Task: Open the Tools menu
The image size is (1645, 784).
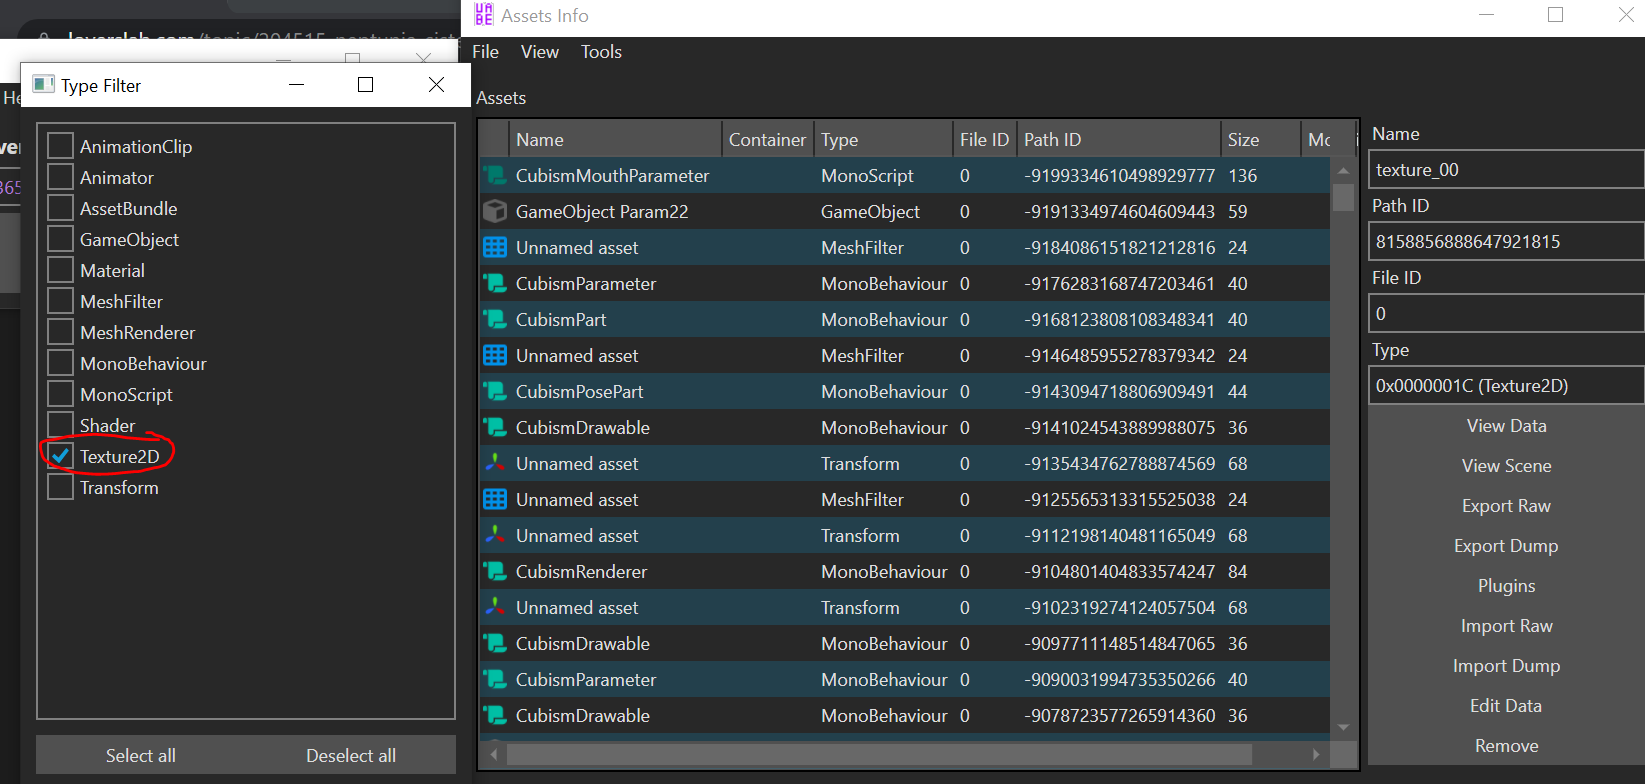Action: (601, 52)
